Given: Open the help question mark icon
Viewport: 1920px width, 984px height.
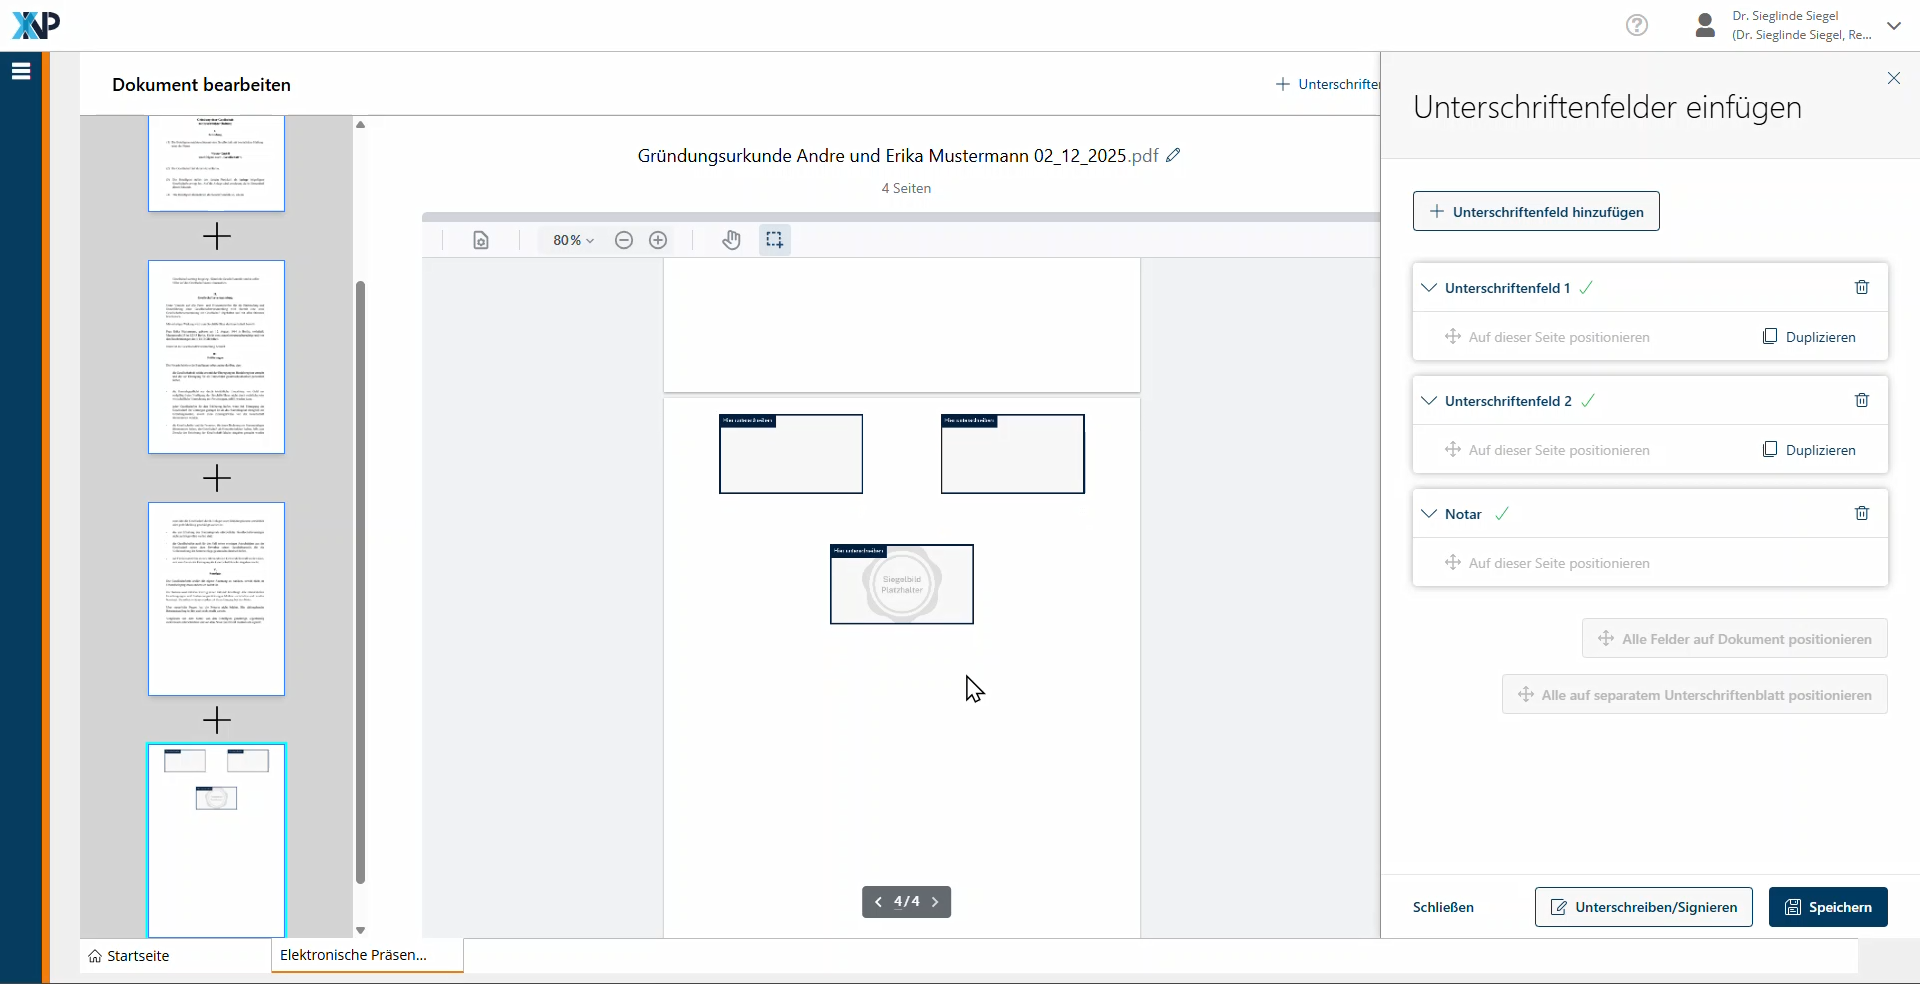Looking at the screenshot, I should [x=1636, y=25].
